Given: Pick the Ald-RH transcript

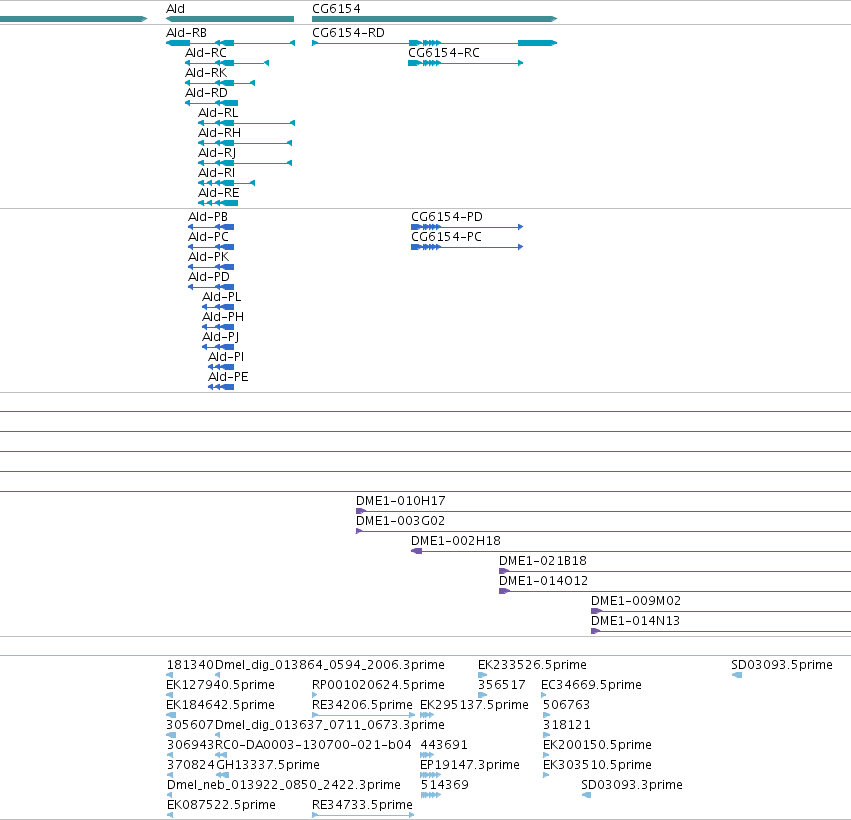Looking at the screenshot, I should coord(219,133).
